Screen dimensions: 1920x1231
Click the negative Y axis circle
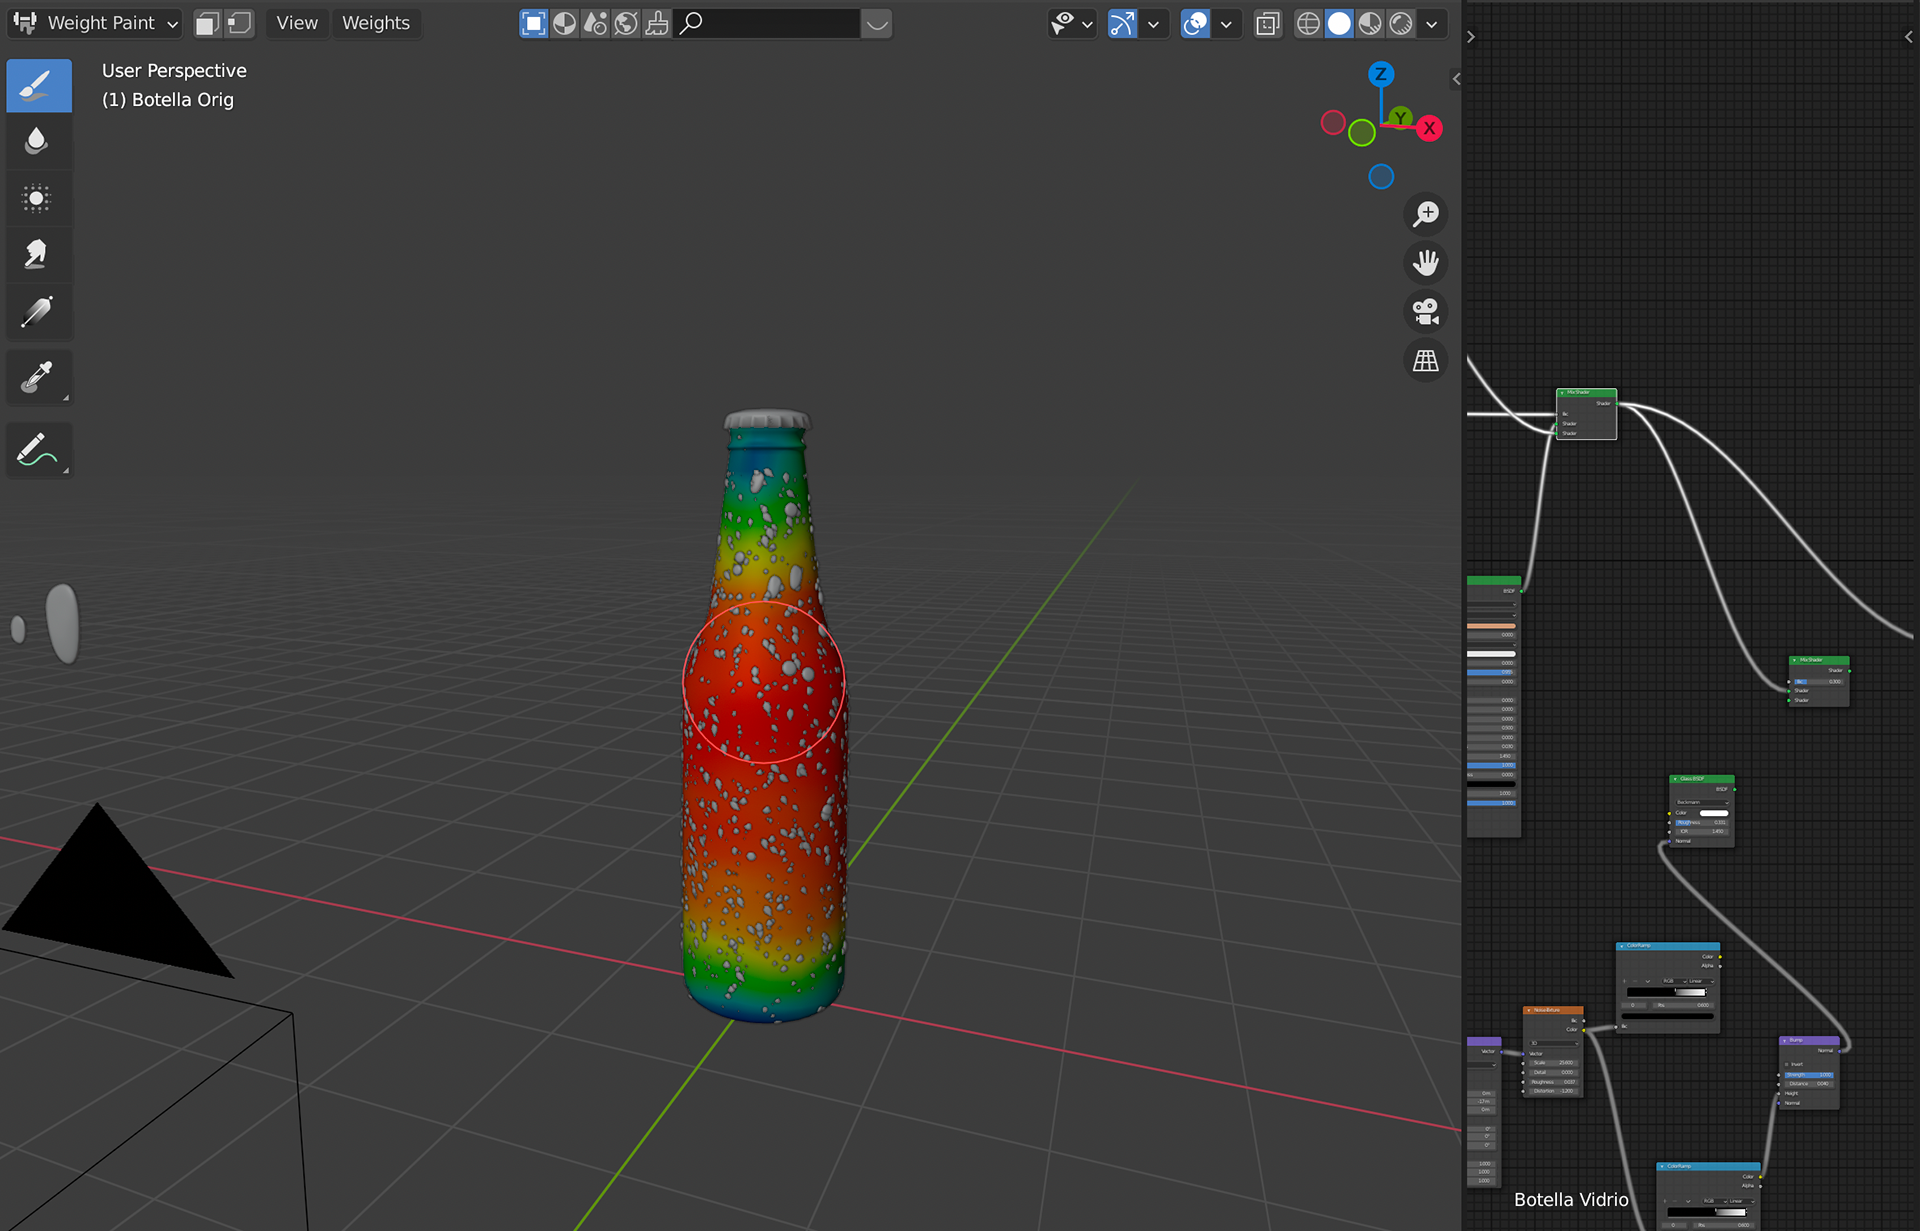[x=1362, y=133]
